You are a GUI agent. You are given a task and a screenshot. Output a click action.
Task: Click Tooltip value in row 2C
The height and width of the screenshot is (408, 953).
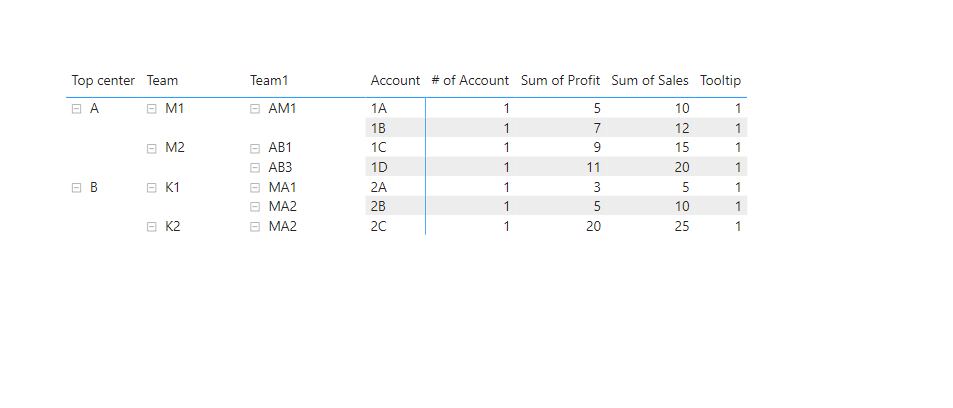(738, 227)
